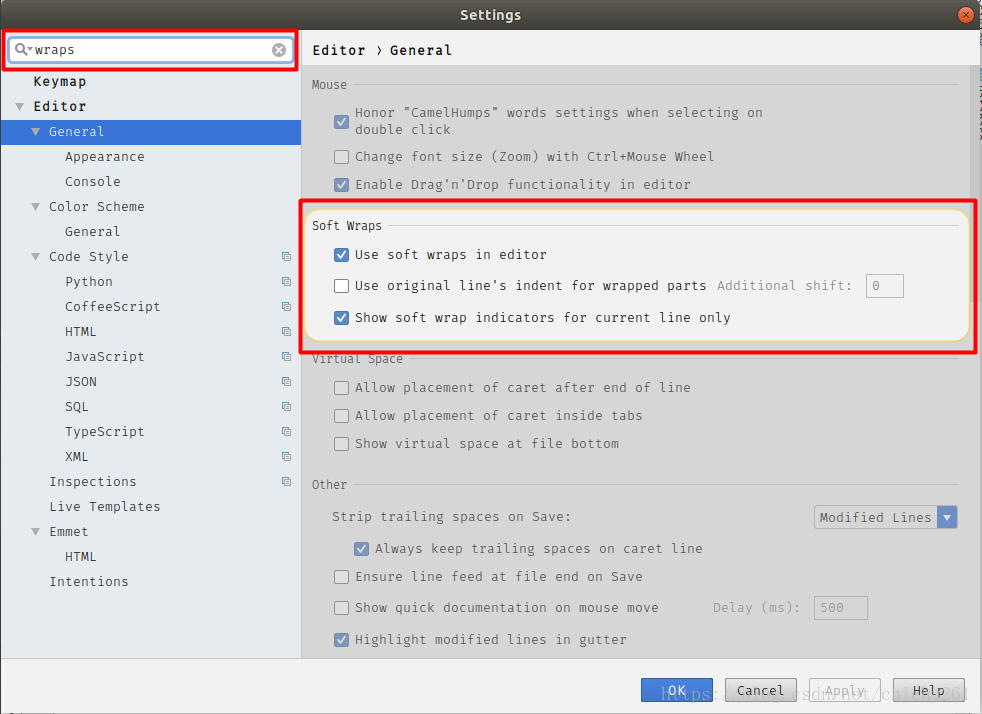Click the copy icon beside SQL

point(286,406)
